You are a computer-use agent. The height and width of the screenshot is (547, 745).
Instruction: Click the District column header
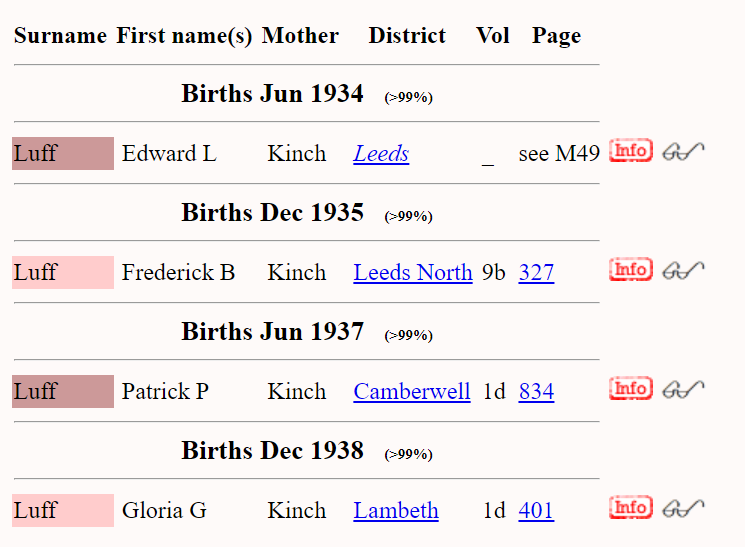[x=407, y=36]
